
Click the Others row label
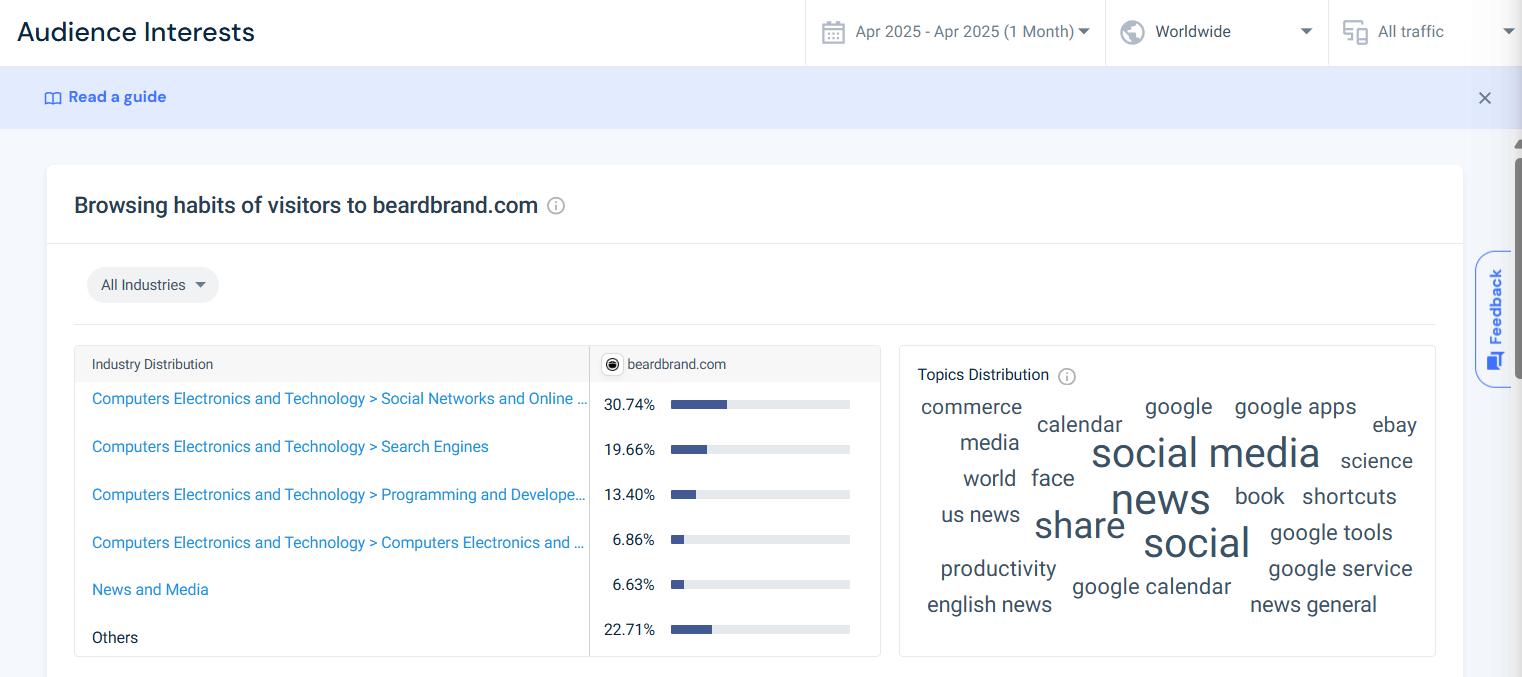click(115, 637)
